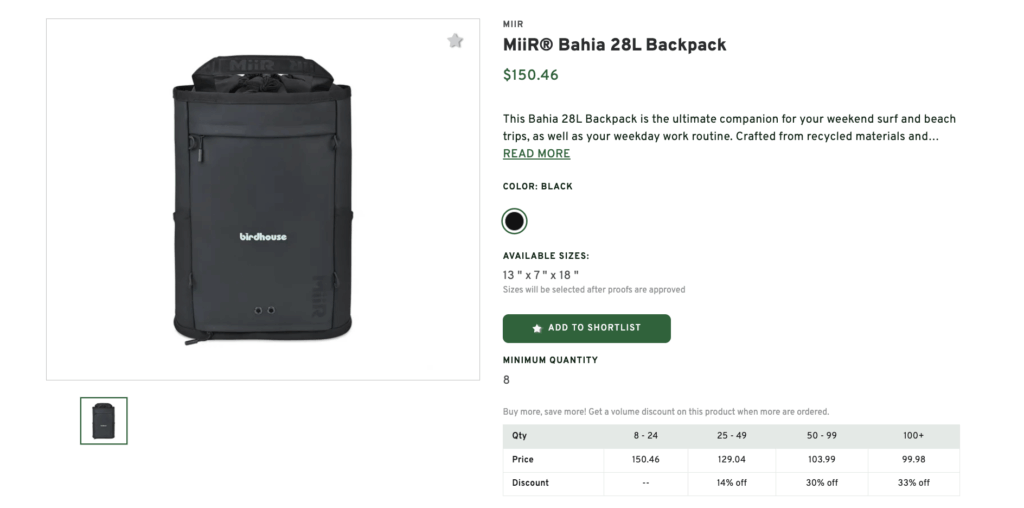Click the star icon in Add to Shortlist
Screen dimensions: 1024x508
click(x=537, y=328)
